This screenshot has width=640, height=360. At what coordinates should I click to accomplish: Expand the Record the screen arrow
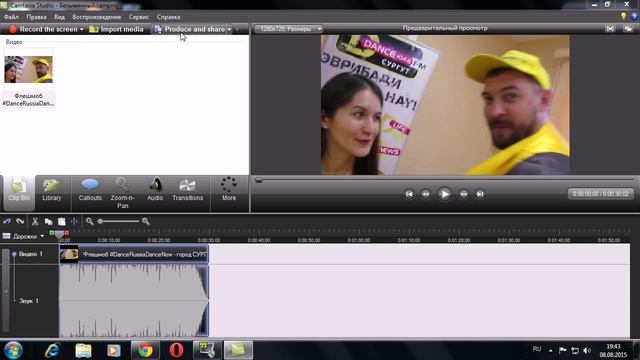82,29
